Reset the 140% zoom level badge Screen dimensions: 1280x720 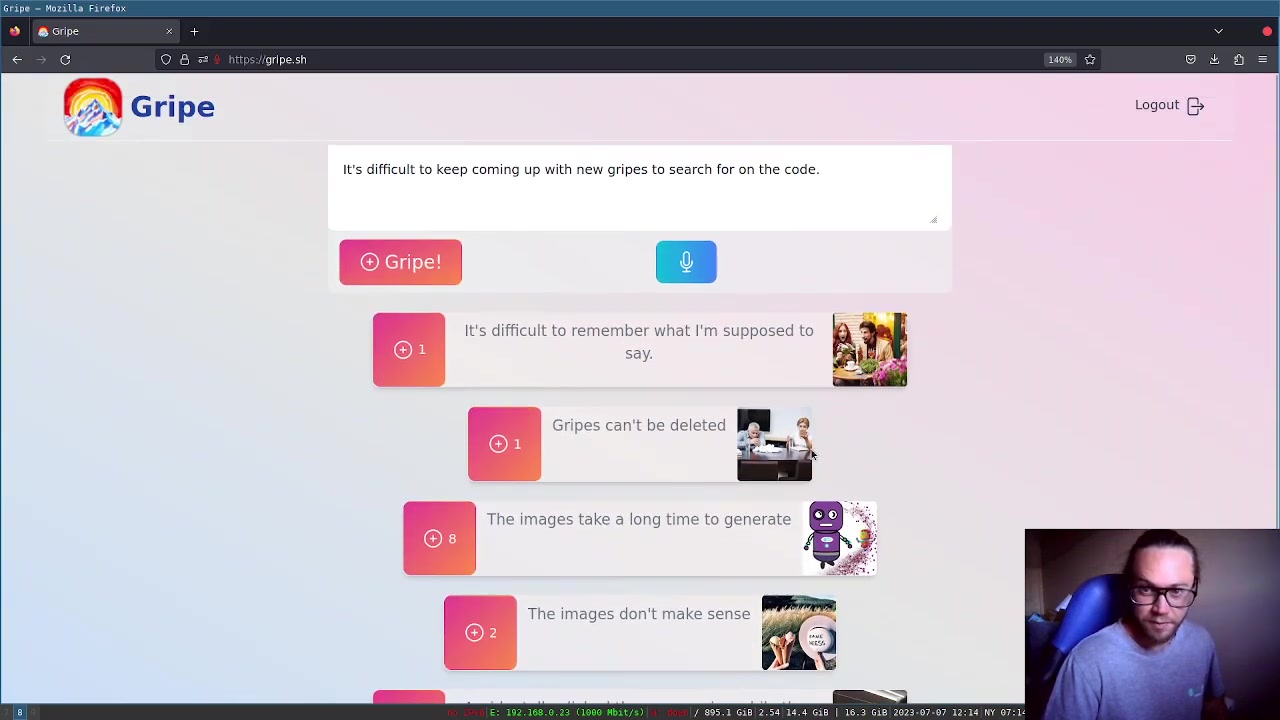tap(1060, 60)
